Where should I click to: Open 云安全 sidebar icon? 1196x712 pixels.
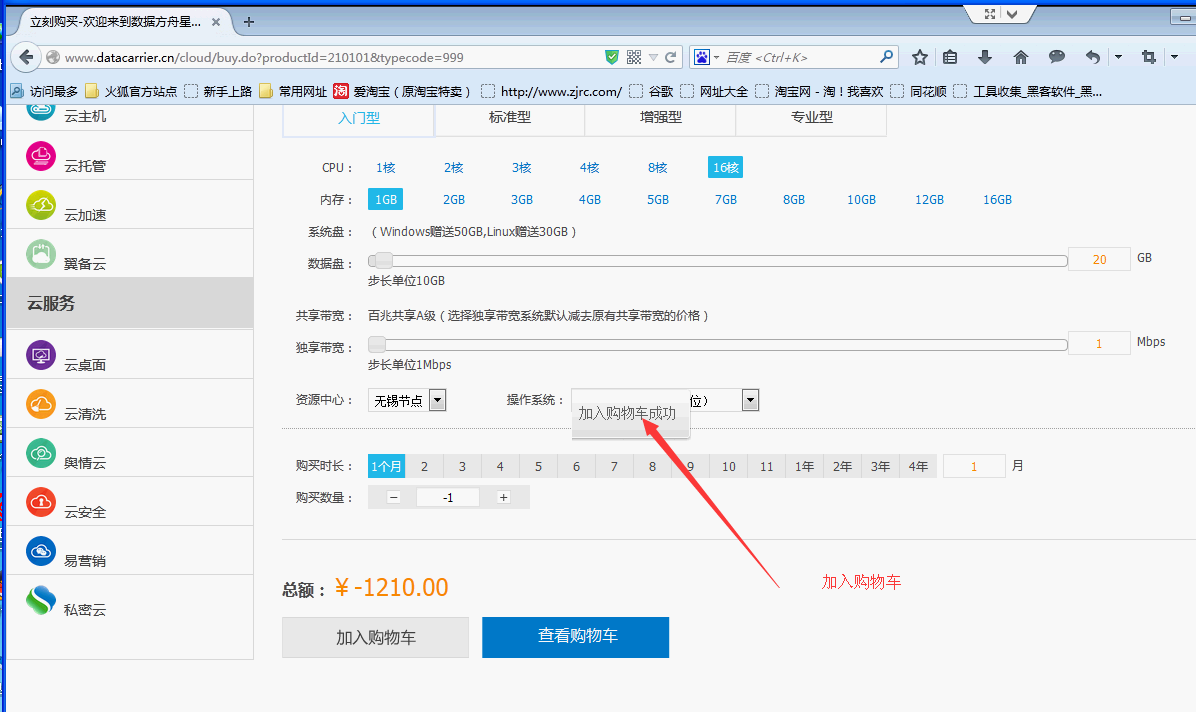tap(41, 502)
